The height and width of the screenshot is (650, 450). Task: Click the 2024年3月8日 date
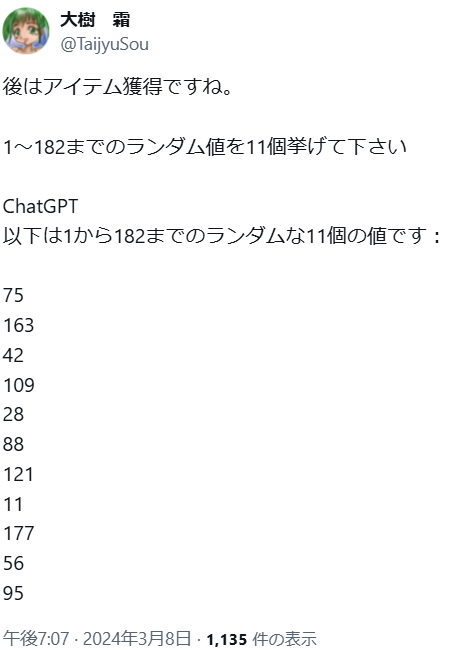click(x=137, y=638)
